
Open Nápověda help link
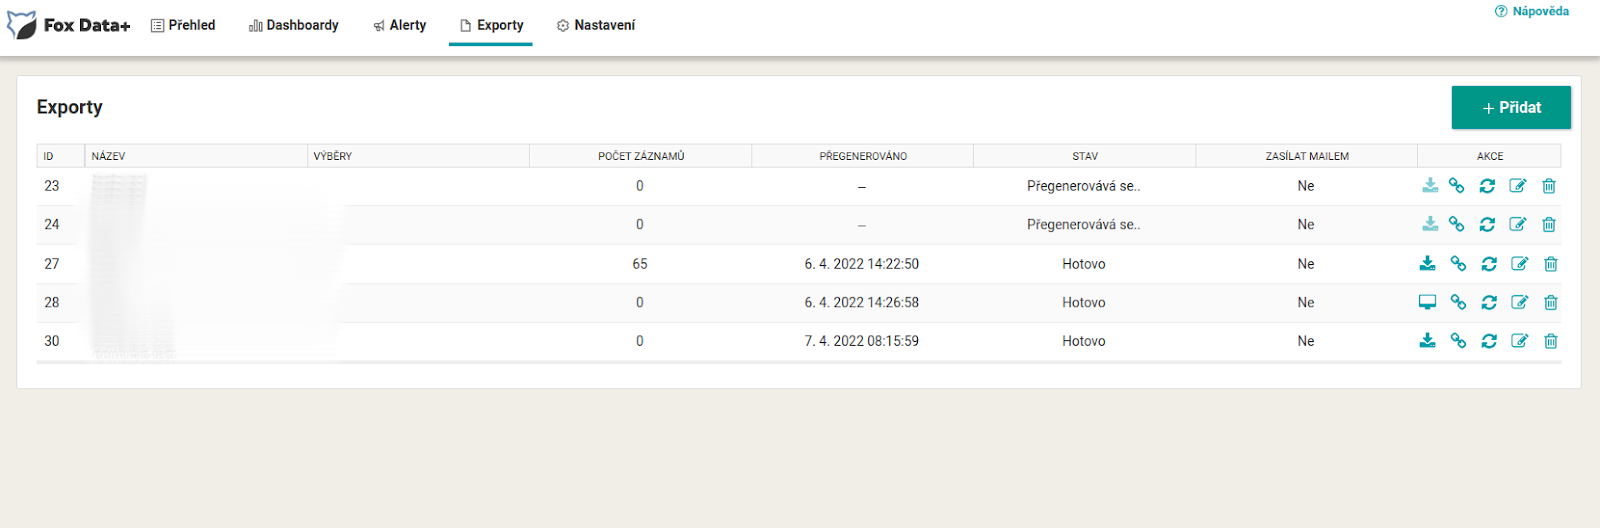point(1532,11)
